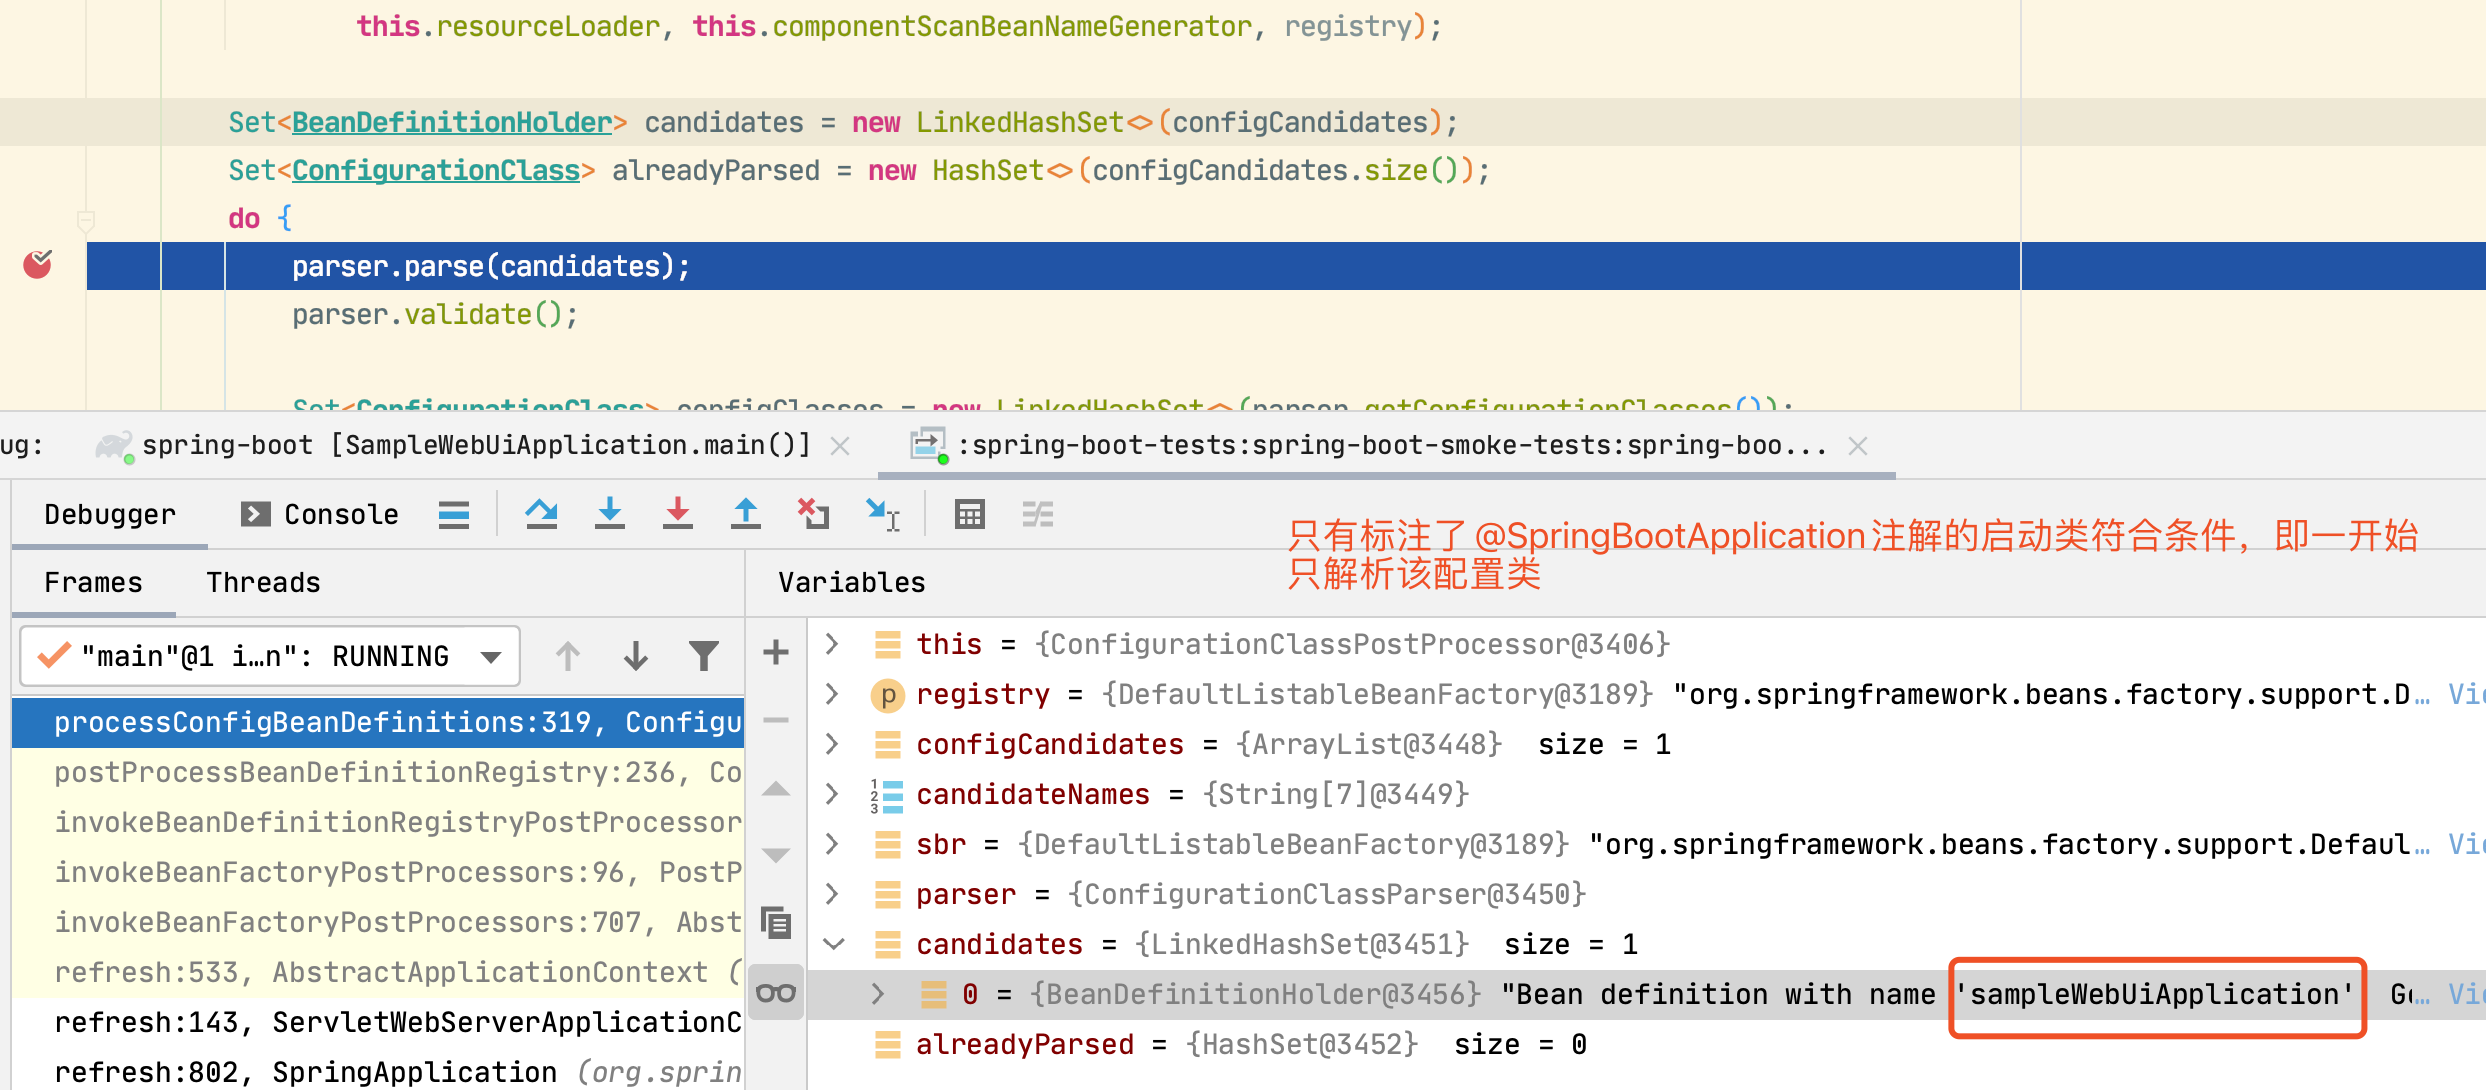Open ConfigurationClass link in code

[436, 170]
